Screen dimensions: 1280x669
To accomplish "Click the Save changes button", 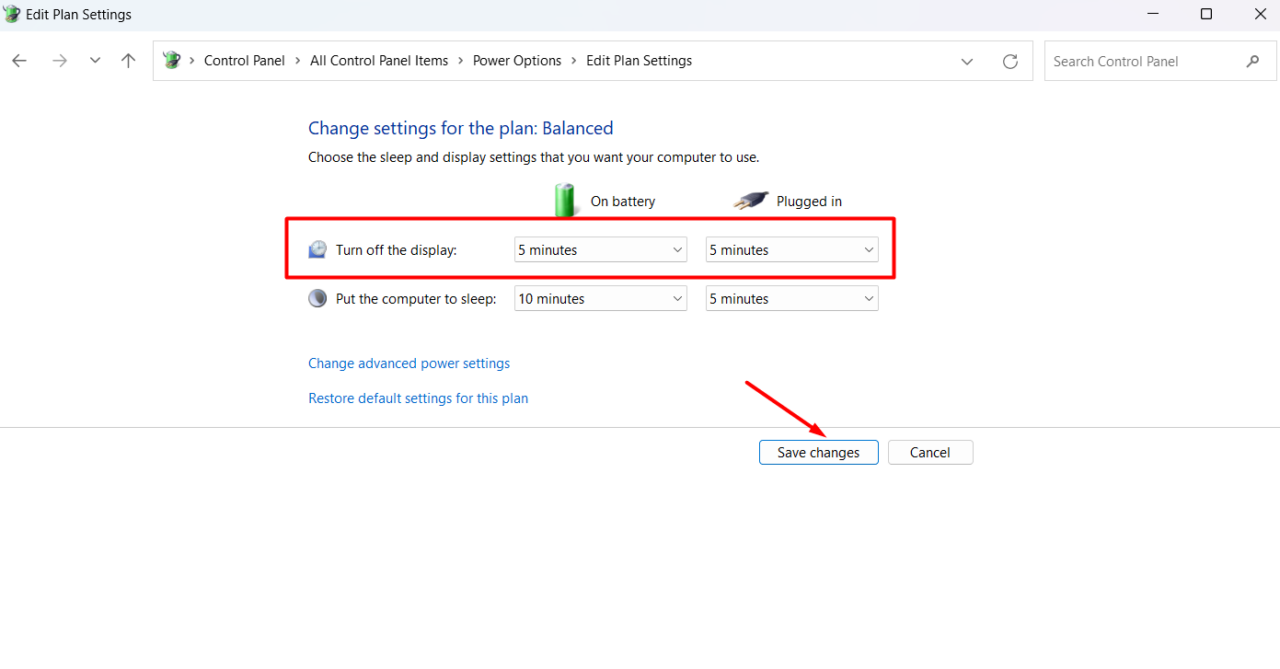I will 818,452.
